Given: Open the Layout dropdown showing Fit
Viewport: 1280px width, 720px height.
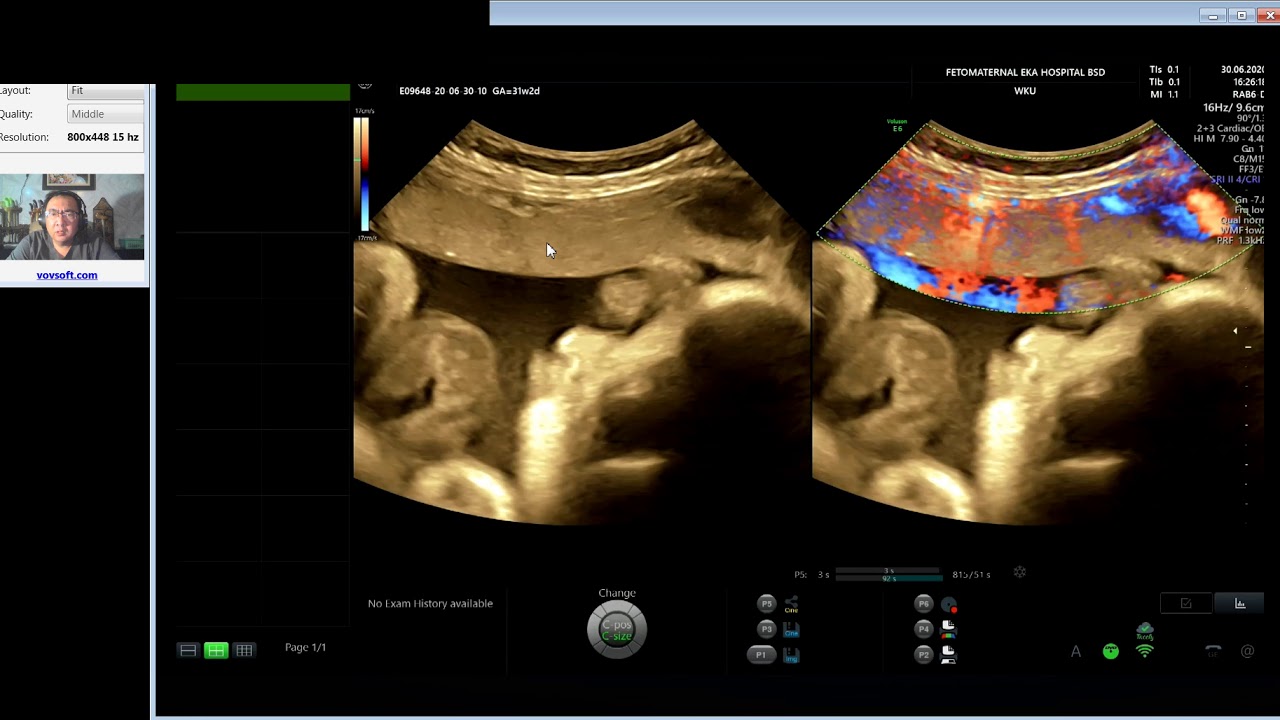Looking at the screenshot, I should coord(106,91).
